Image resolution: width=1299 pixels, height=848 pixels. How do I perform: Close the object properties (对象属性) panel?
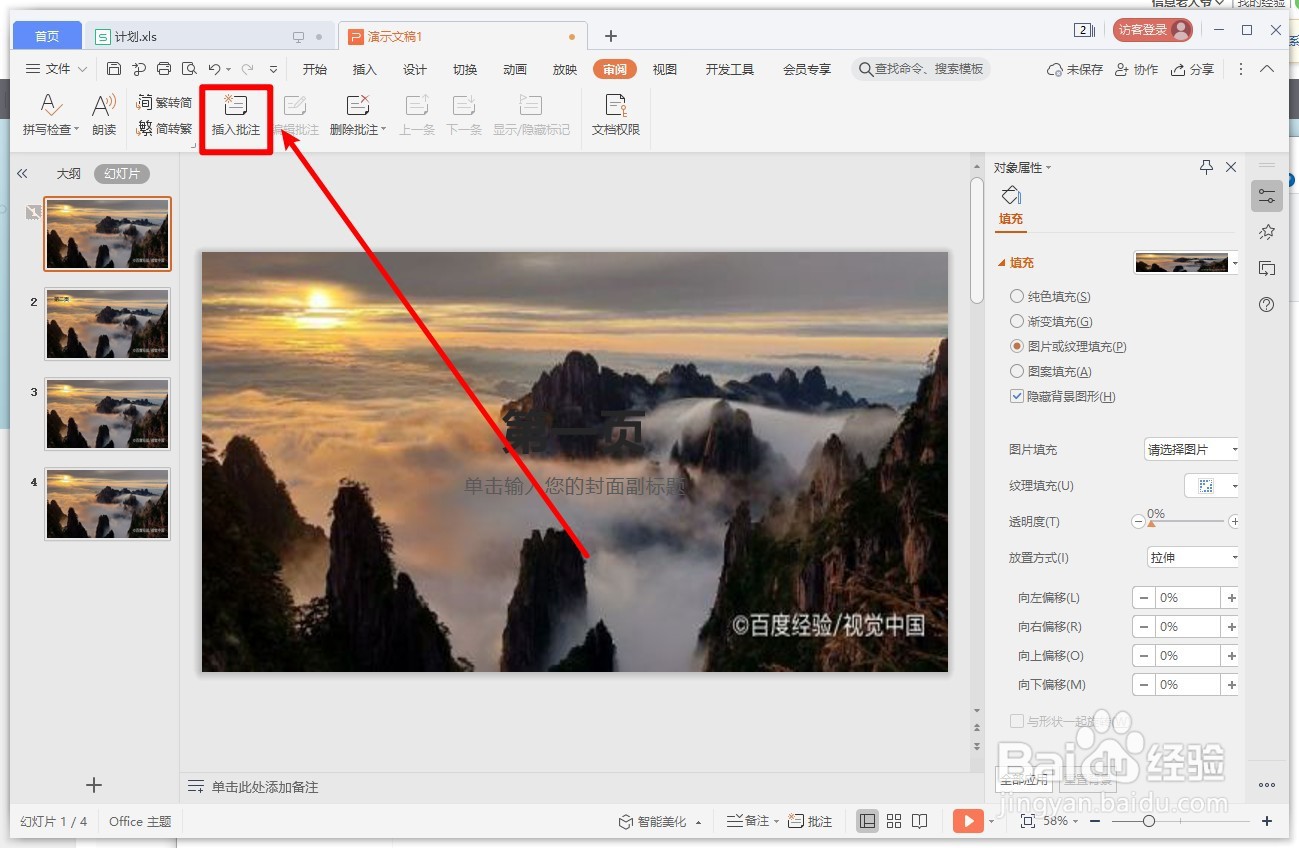coord(1231,167)
